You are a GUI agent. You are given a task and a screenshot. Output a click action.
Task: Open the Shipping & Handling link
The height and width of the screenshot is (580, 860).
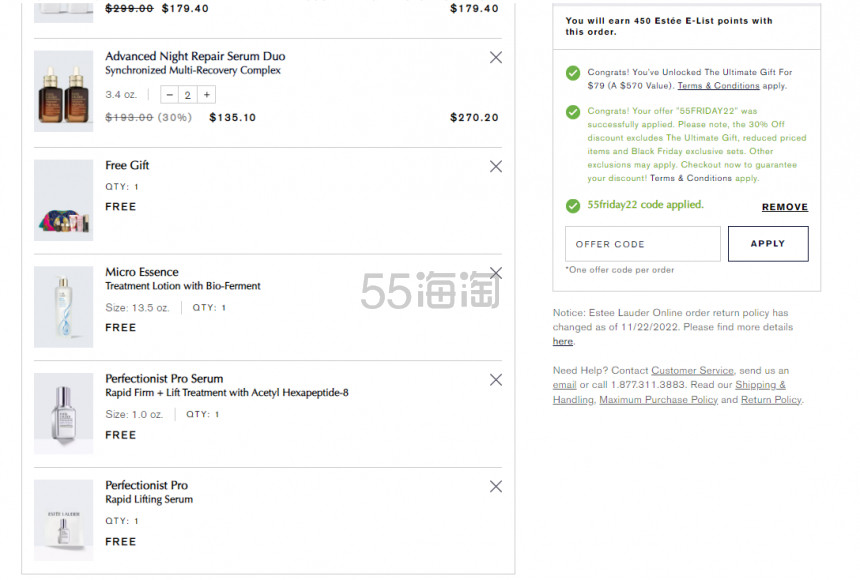[x=669, y=392]
